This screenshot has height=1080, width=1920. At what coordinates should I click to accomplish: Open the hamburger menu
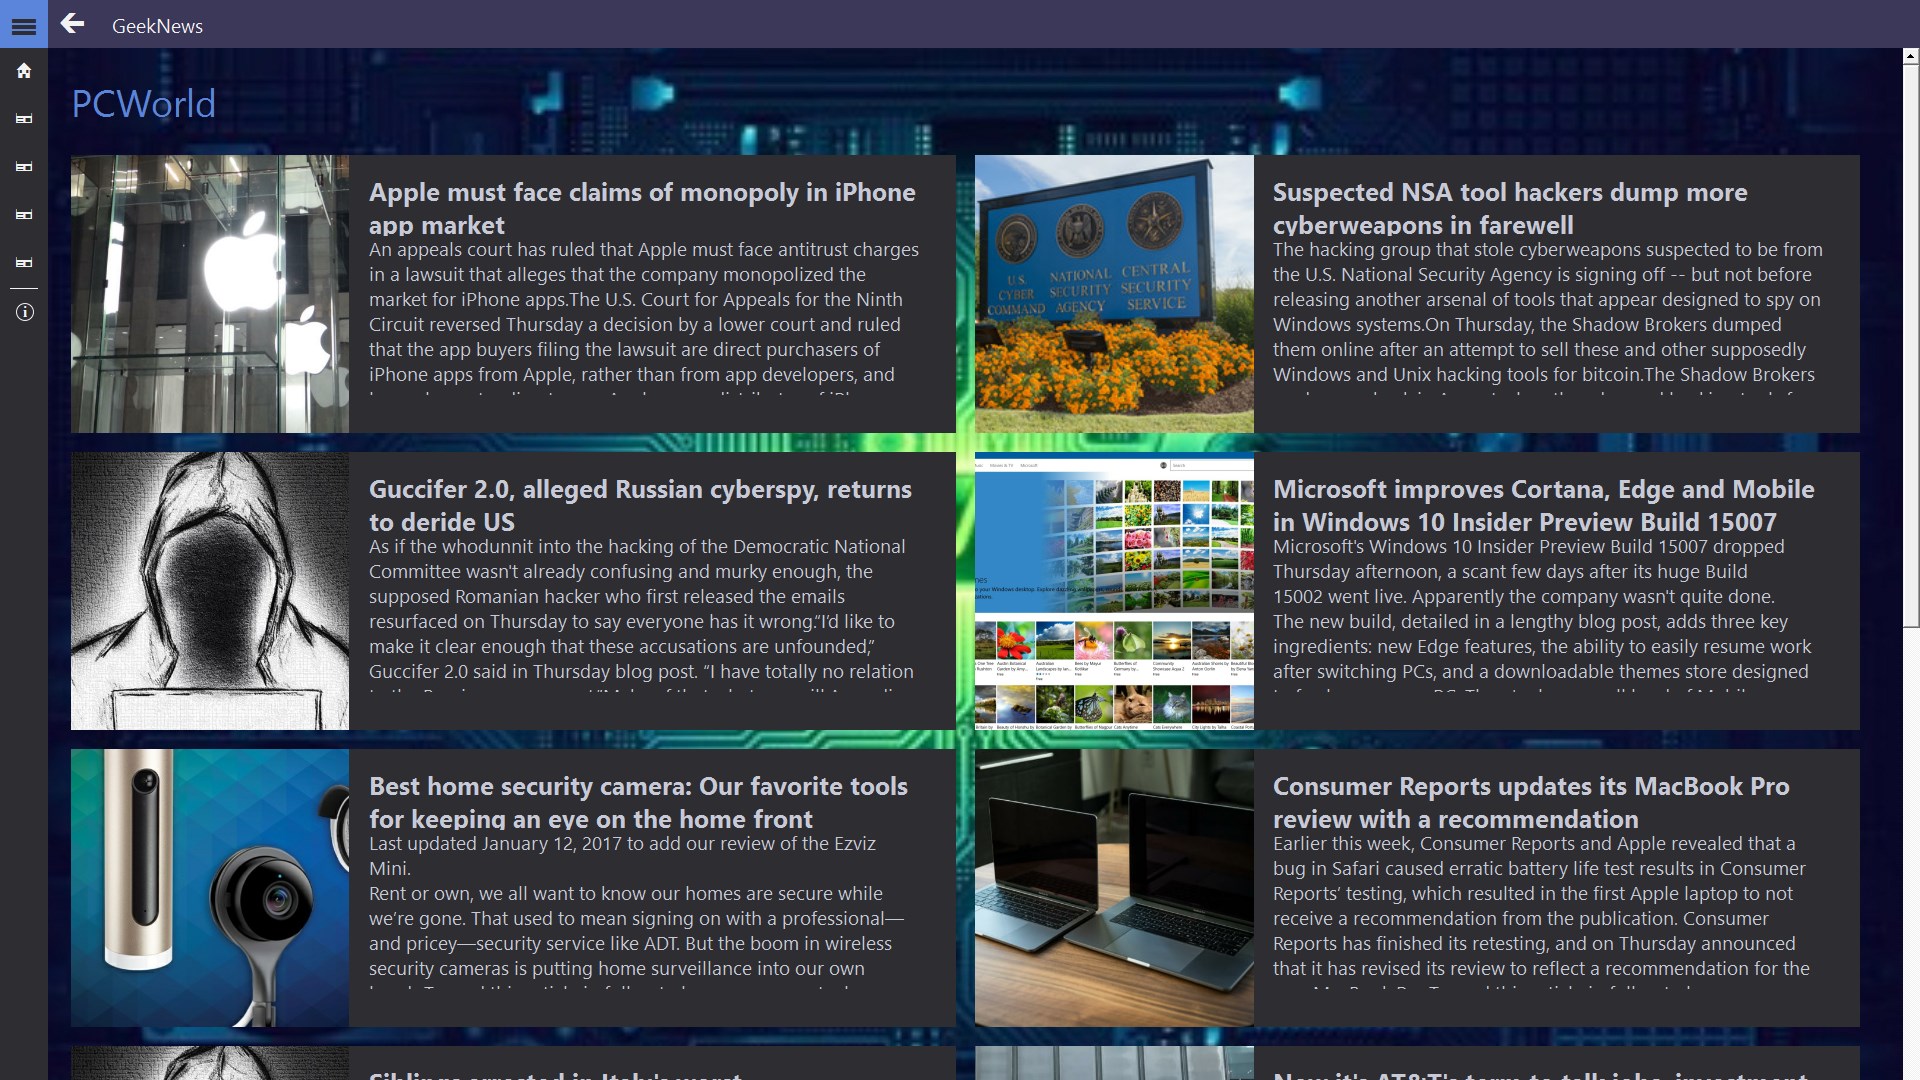[x=24, y=26]
